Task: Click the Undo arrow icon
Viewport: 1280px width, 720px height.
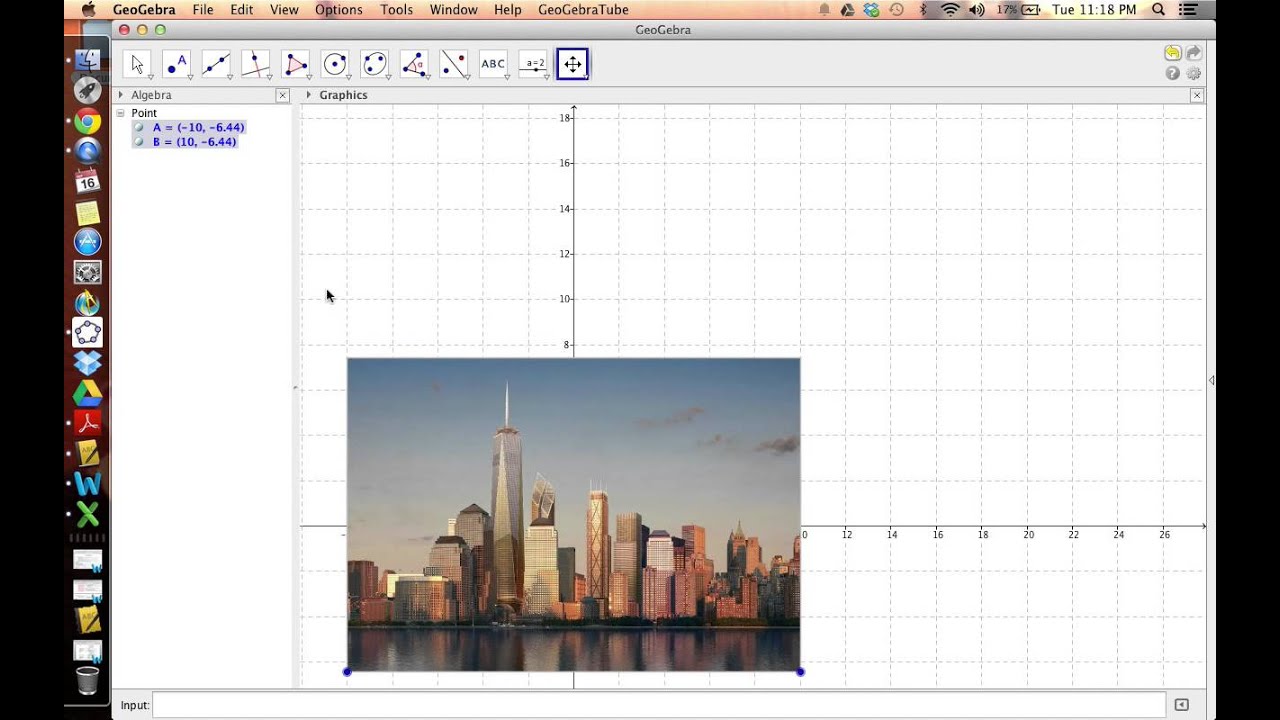Action: [1172, 53]
